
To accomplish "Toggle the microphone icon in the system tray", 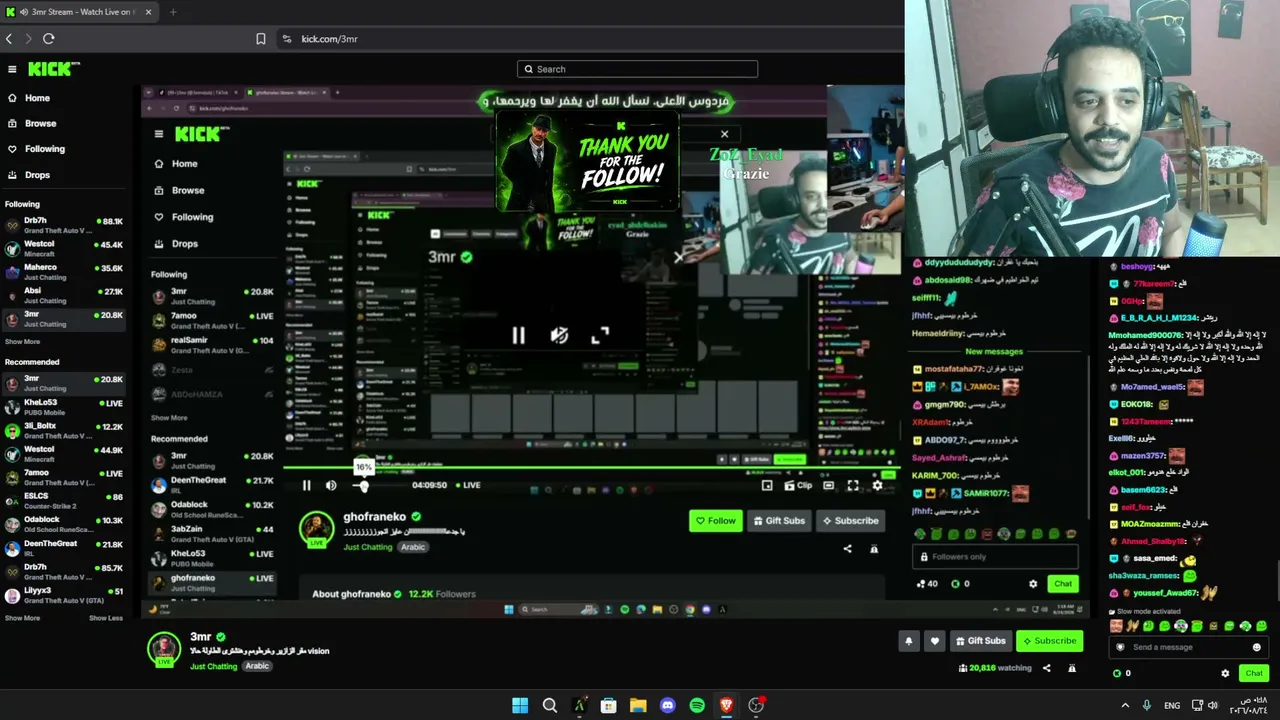I will [1147, 705].
